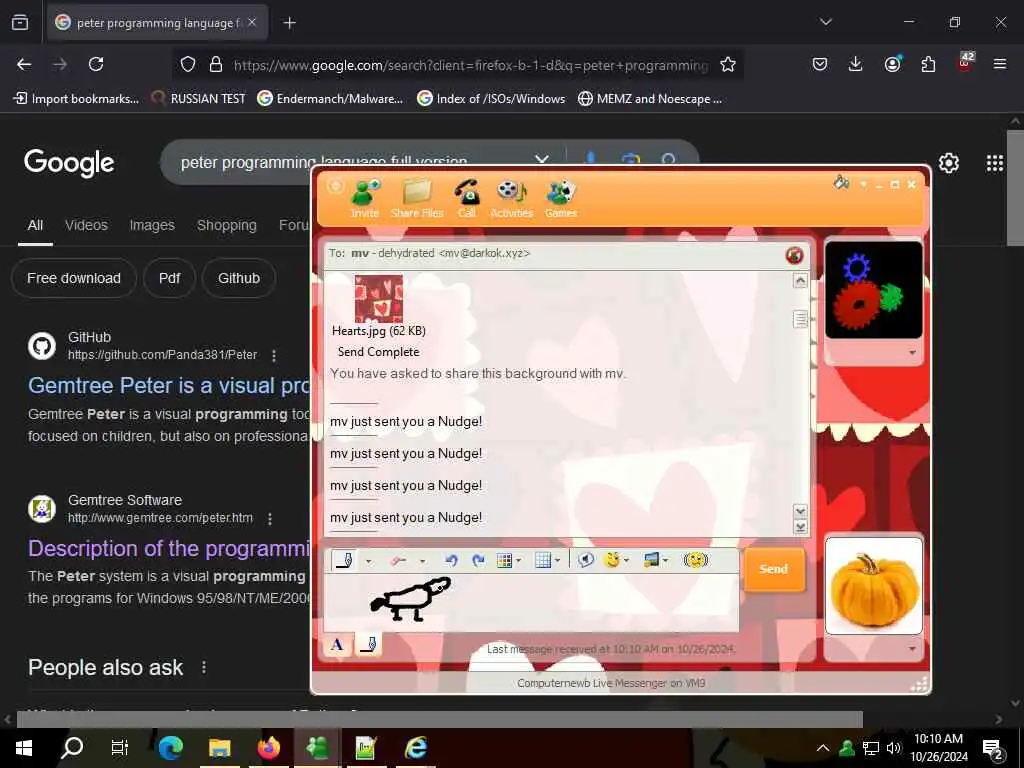Open the Shopping results tab
1024x768 pixels.
click(x=227, y=225)
